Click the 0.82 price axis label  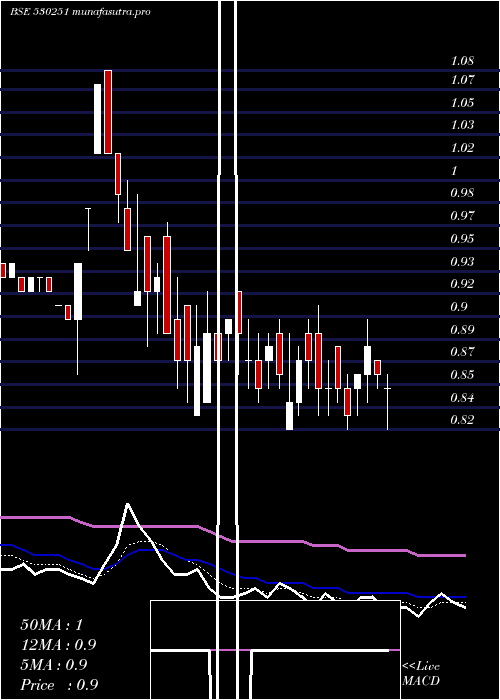pyautogui.click(x=462, y=420)
